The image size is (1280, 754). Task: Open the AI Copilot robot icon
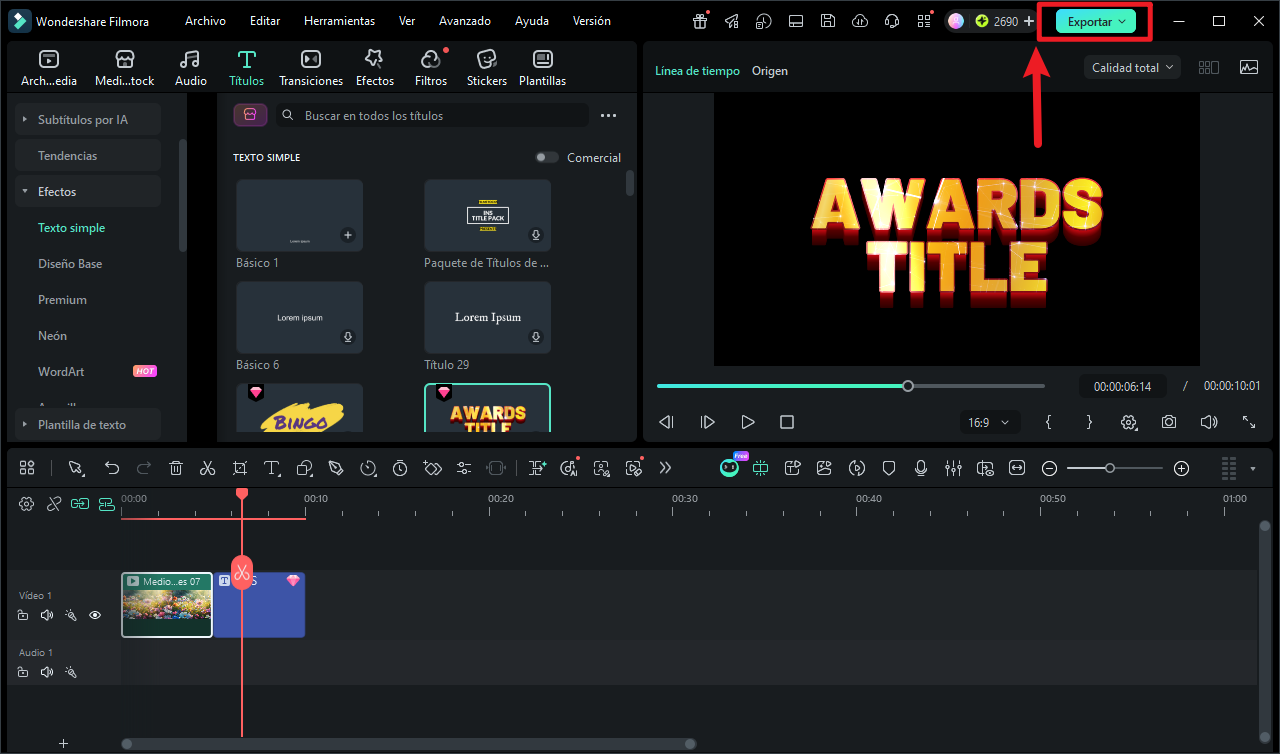[x=730, y=467]
